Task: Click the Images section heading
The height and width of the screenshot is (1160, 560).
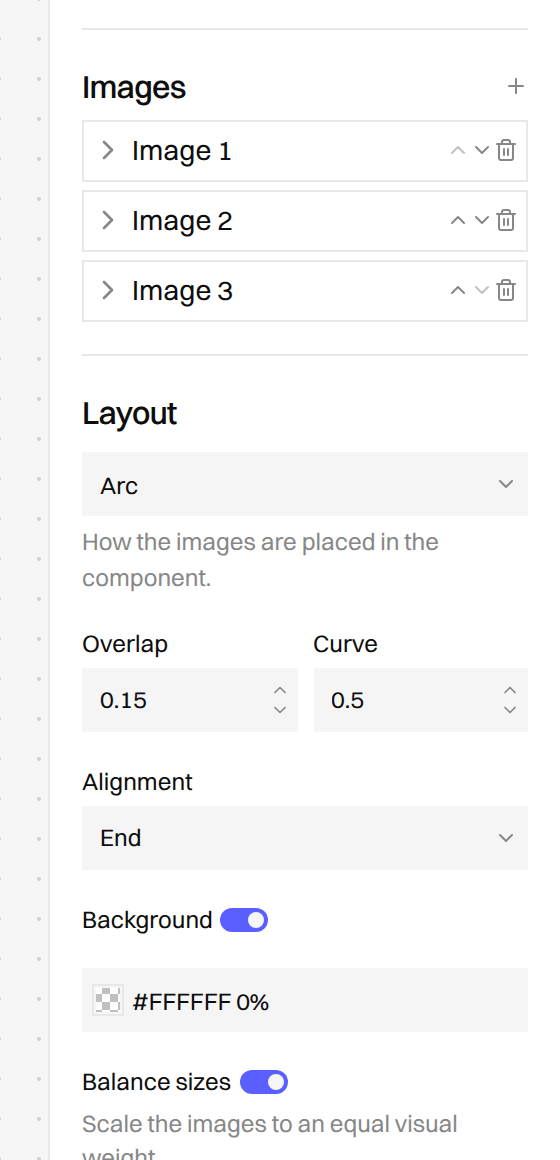Action: [134, 87]
